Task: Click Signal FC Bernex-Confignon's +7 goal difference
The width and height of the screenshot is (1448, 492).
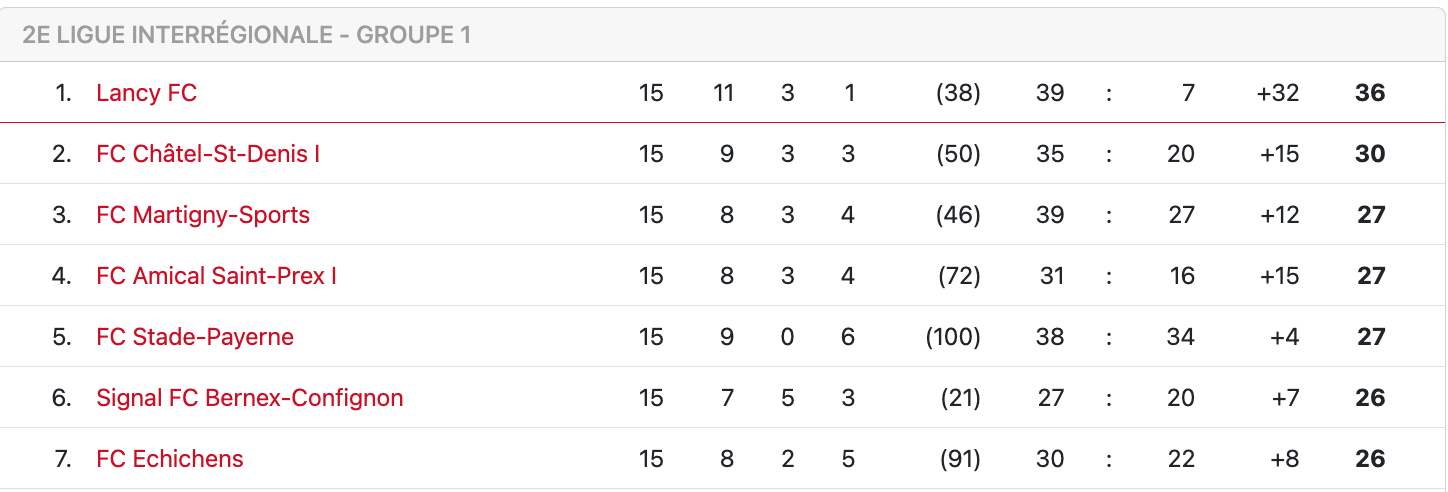Action: [x=1285, y=398]
